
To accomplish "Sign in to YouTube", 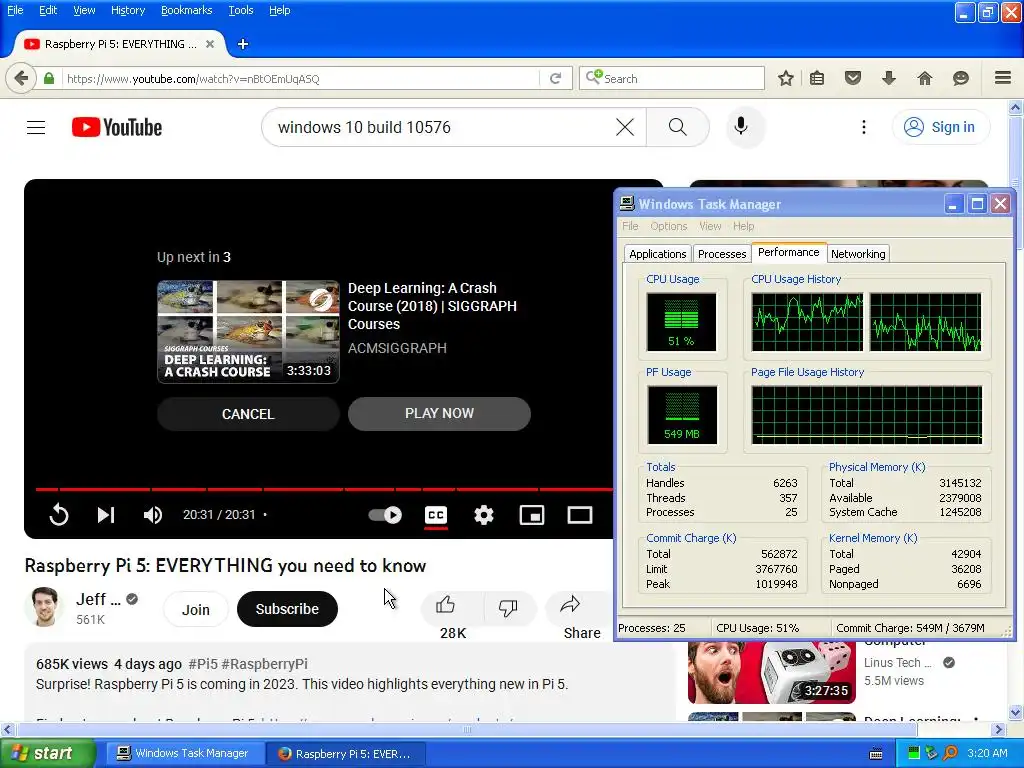I will [x=940, y=127].
